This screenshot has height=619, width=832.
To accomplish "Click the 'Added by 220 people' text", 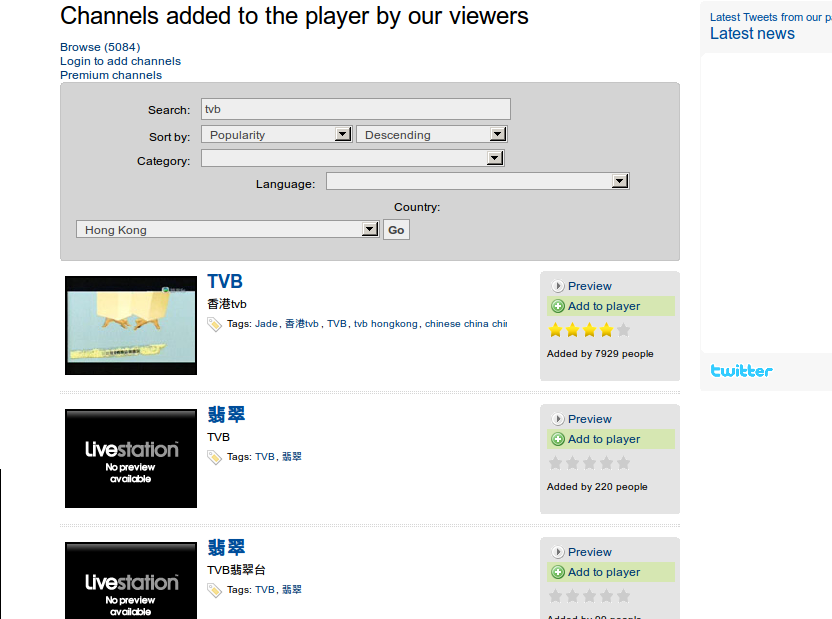I will point(597,487).
